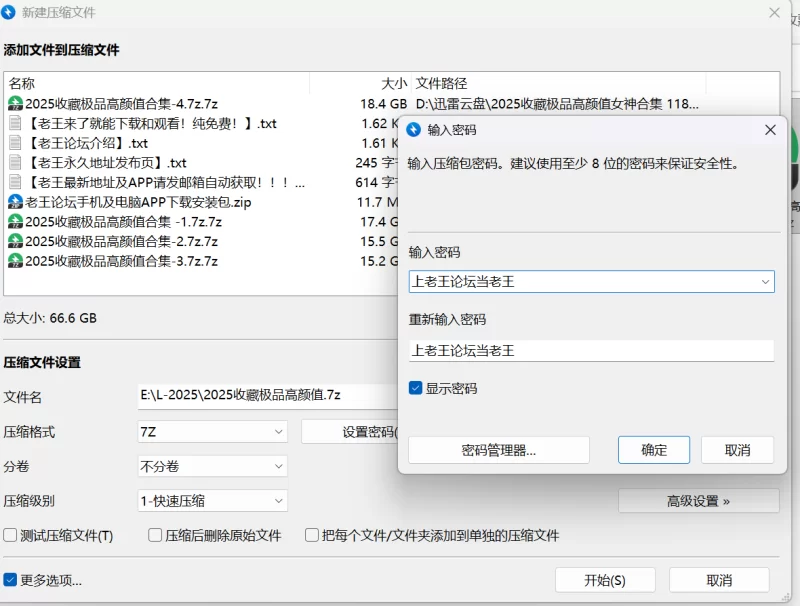This screenshot has height=606, width=800.
Task: Toggle 显示密码 checkbox
Action: pyautogui.click(x=416, y=388)
